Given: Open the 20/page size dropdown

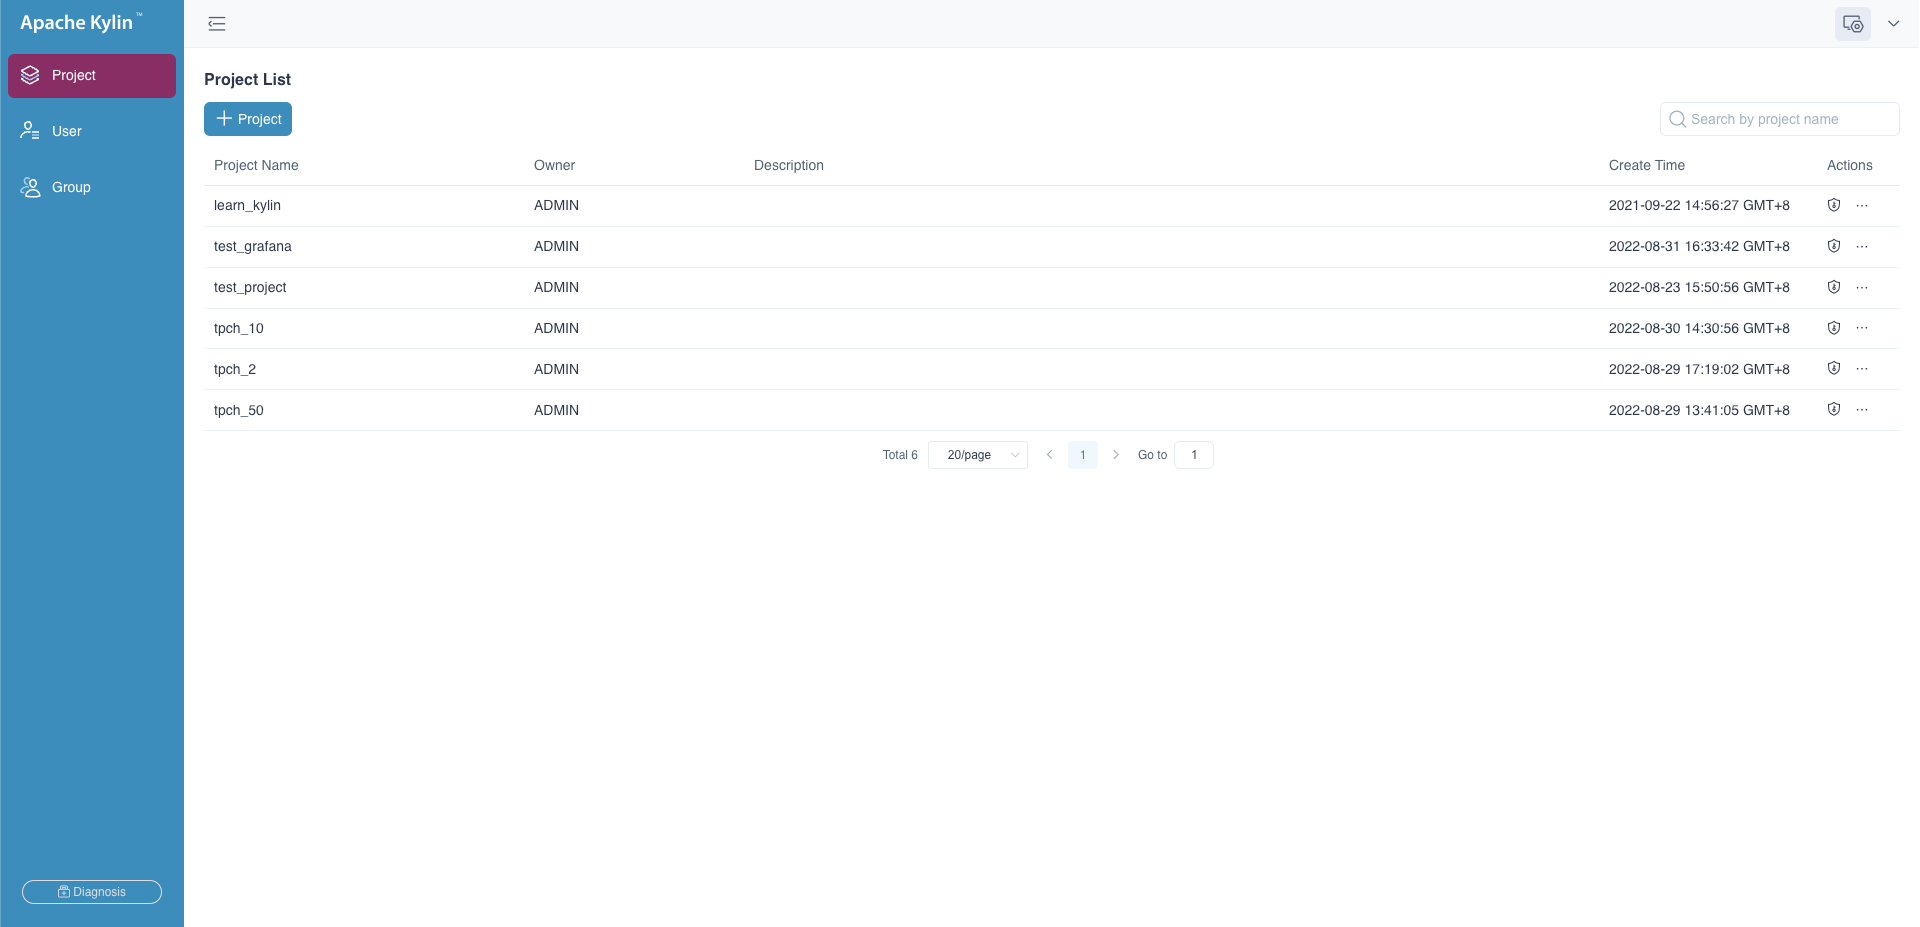Looking at the screenshot, I should tap(977, 455).
